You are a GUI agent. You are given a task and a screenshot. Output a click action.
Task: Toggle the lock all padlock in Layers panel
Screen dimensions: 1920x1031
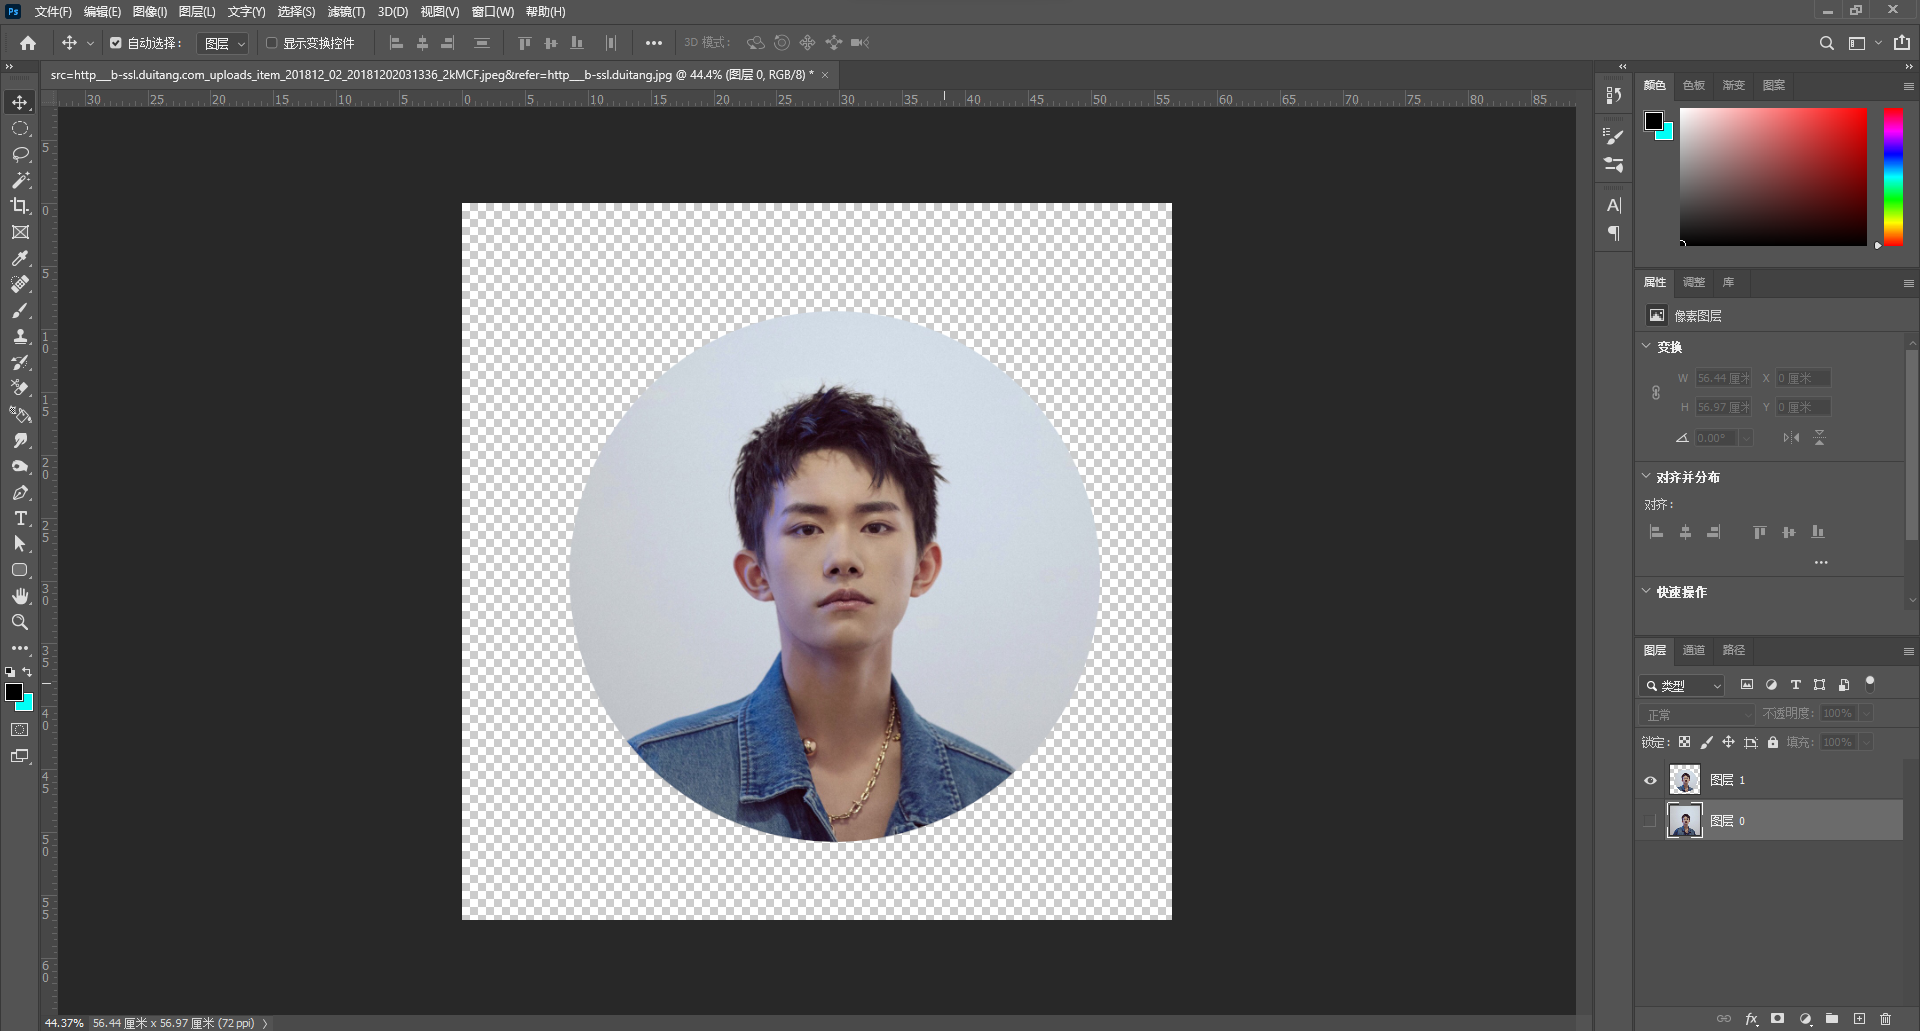coord(1773,742)
